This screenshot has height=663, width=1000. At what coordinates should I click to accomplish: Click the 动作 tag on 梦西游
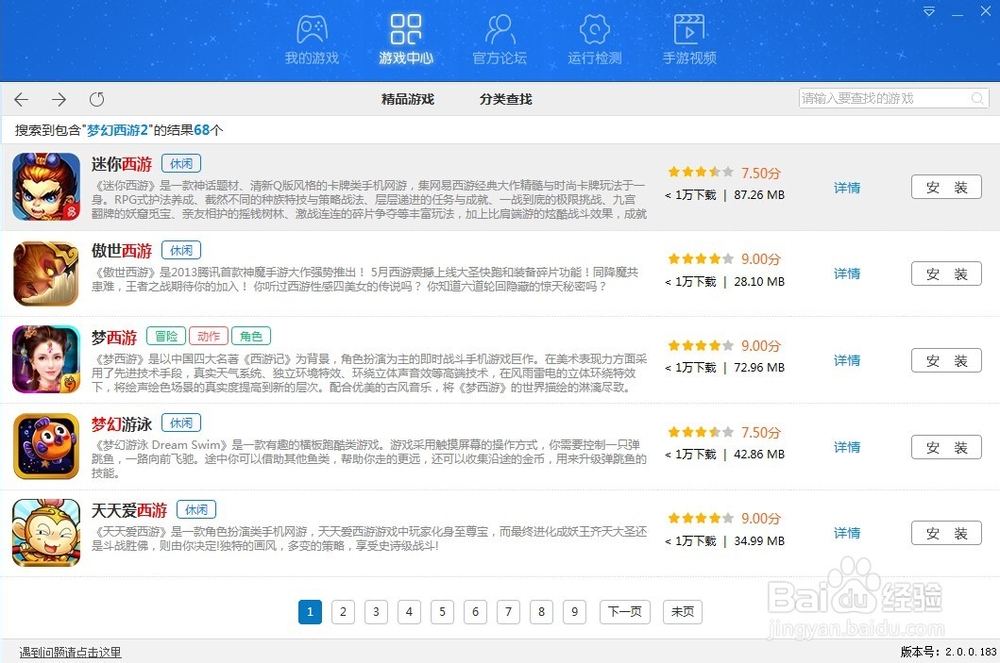click(x=209, y=336)
